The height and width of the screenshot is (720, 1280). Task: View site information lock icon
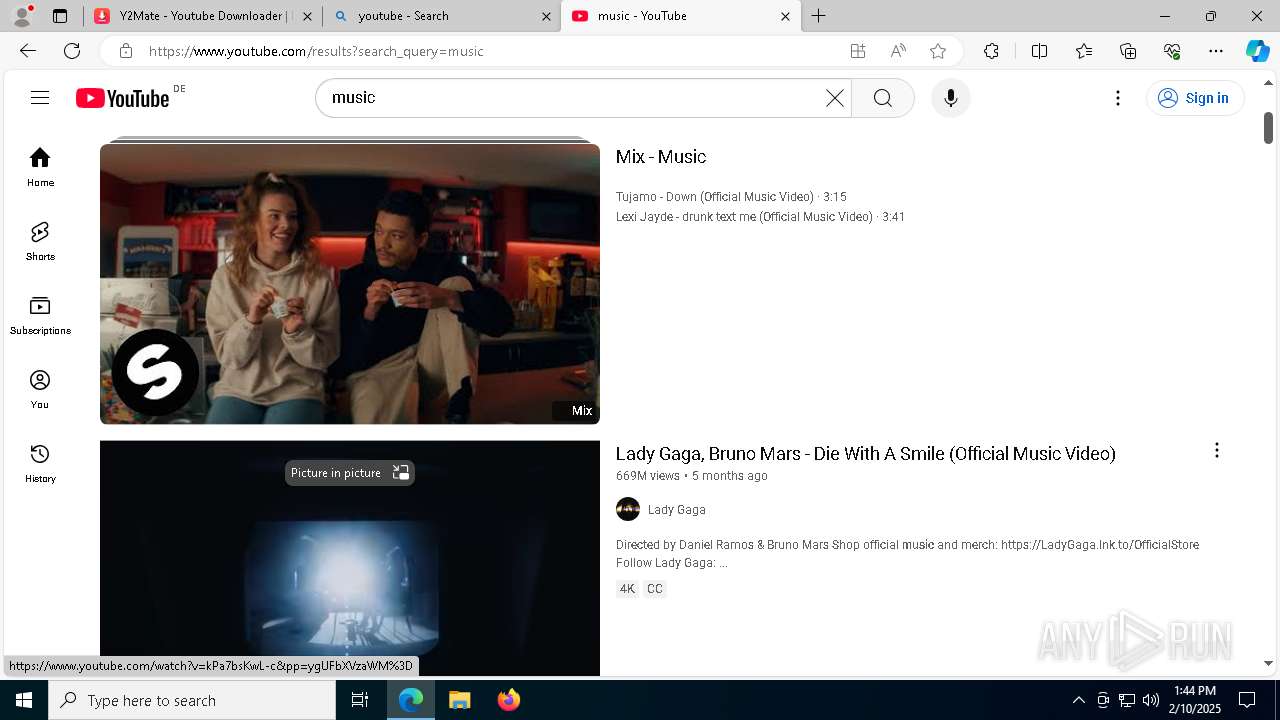[126, 51]
